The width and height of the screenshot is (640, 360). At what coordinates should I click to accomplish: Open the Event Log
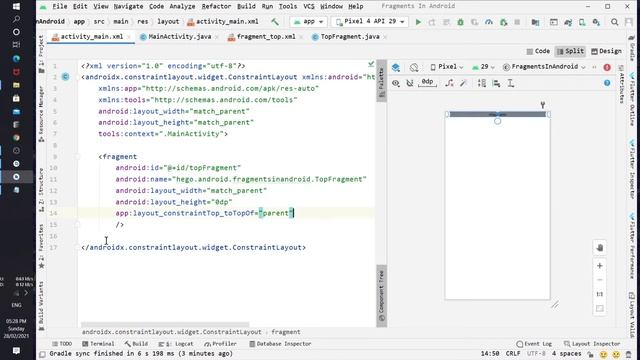(534, 344)
